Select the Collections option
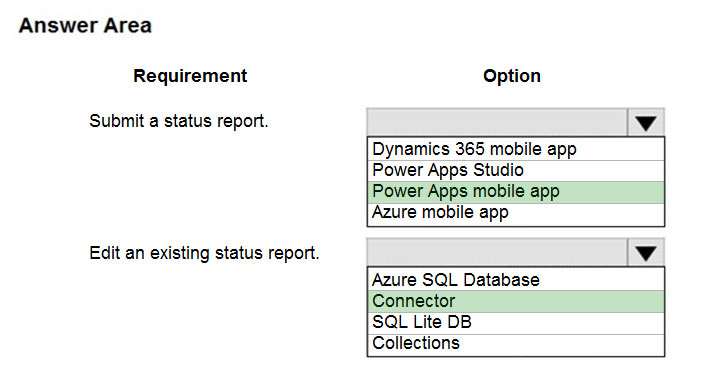 click(x=515, y=344)
